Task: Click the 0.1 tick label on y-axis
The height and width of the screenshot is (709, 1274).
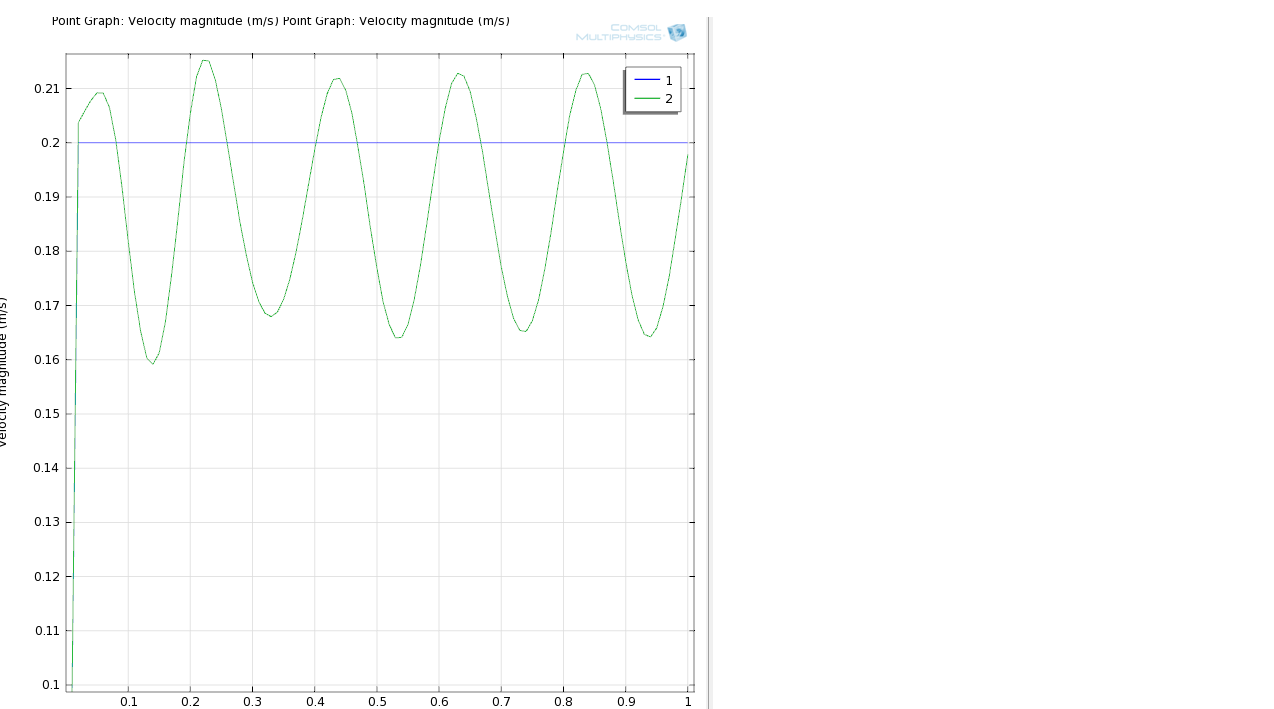Action: pyautogui.click(x=50, y=685)
